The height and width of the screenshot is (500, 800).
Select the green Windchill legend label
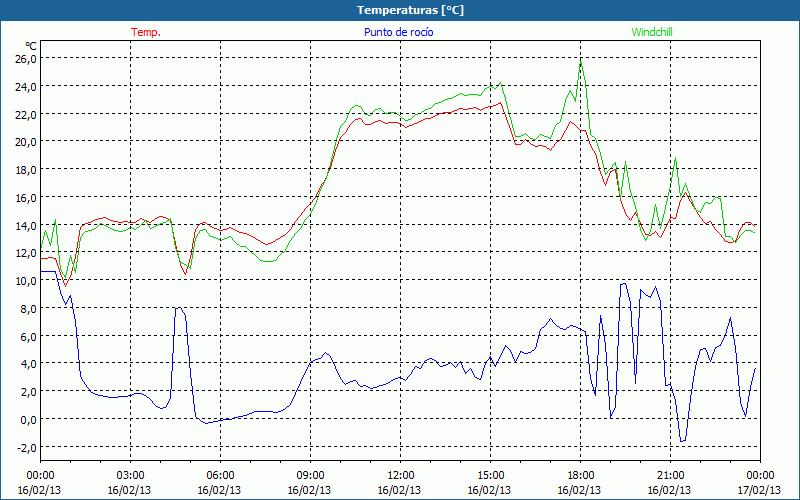[652, 32]
